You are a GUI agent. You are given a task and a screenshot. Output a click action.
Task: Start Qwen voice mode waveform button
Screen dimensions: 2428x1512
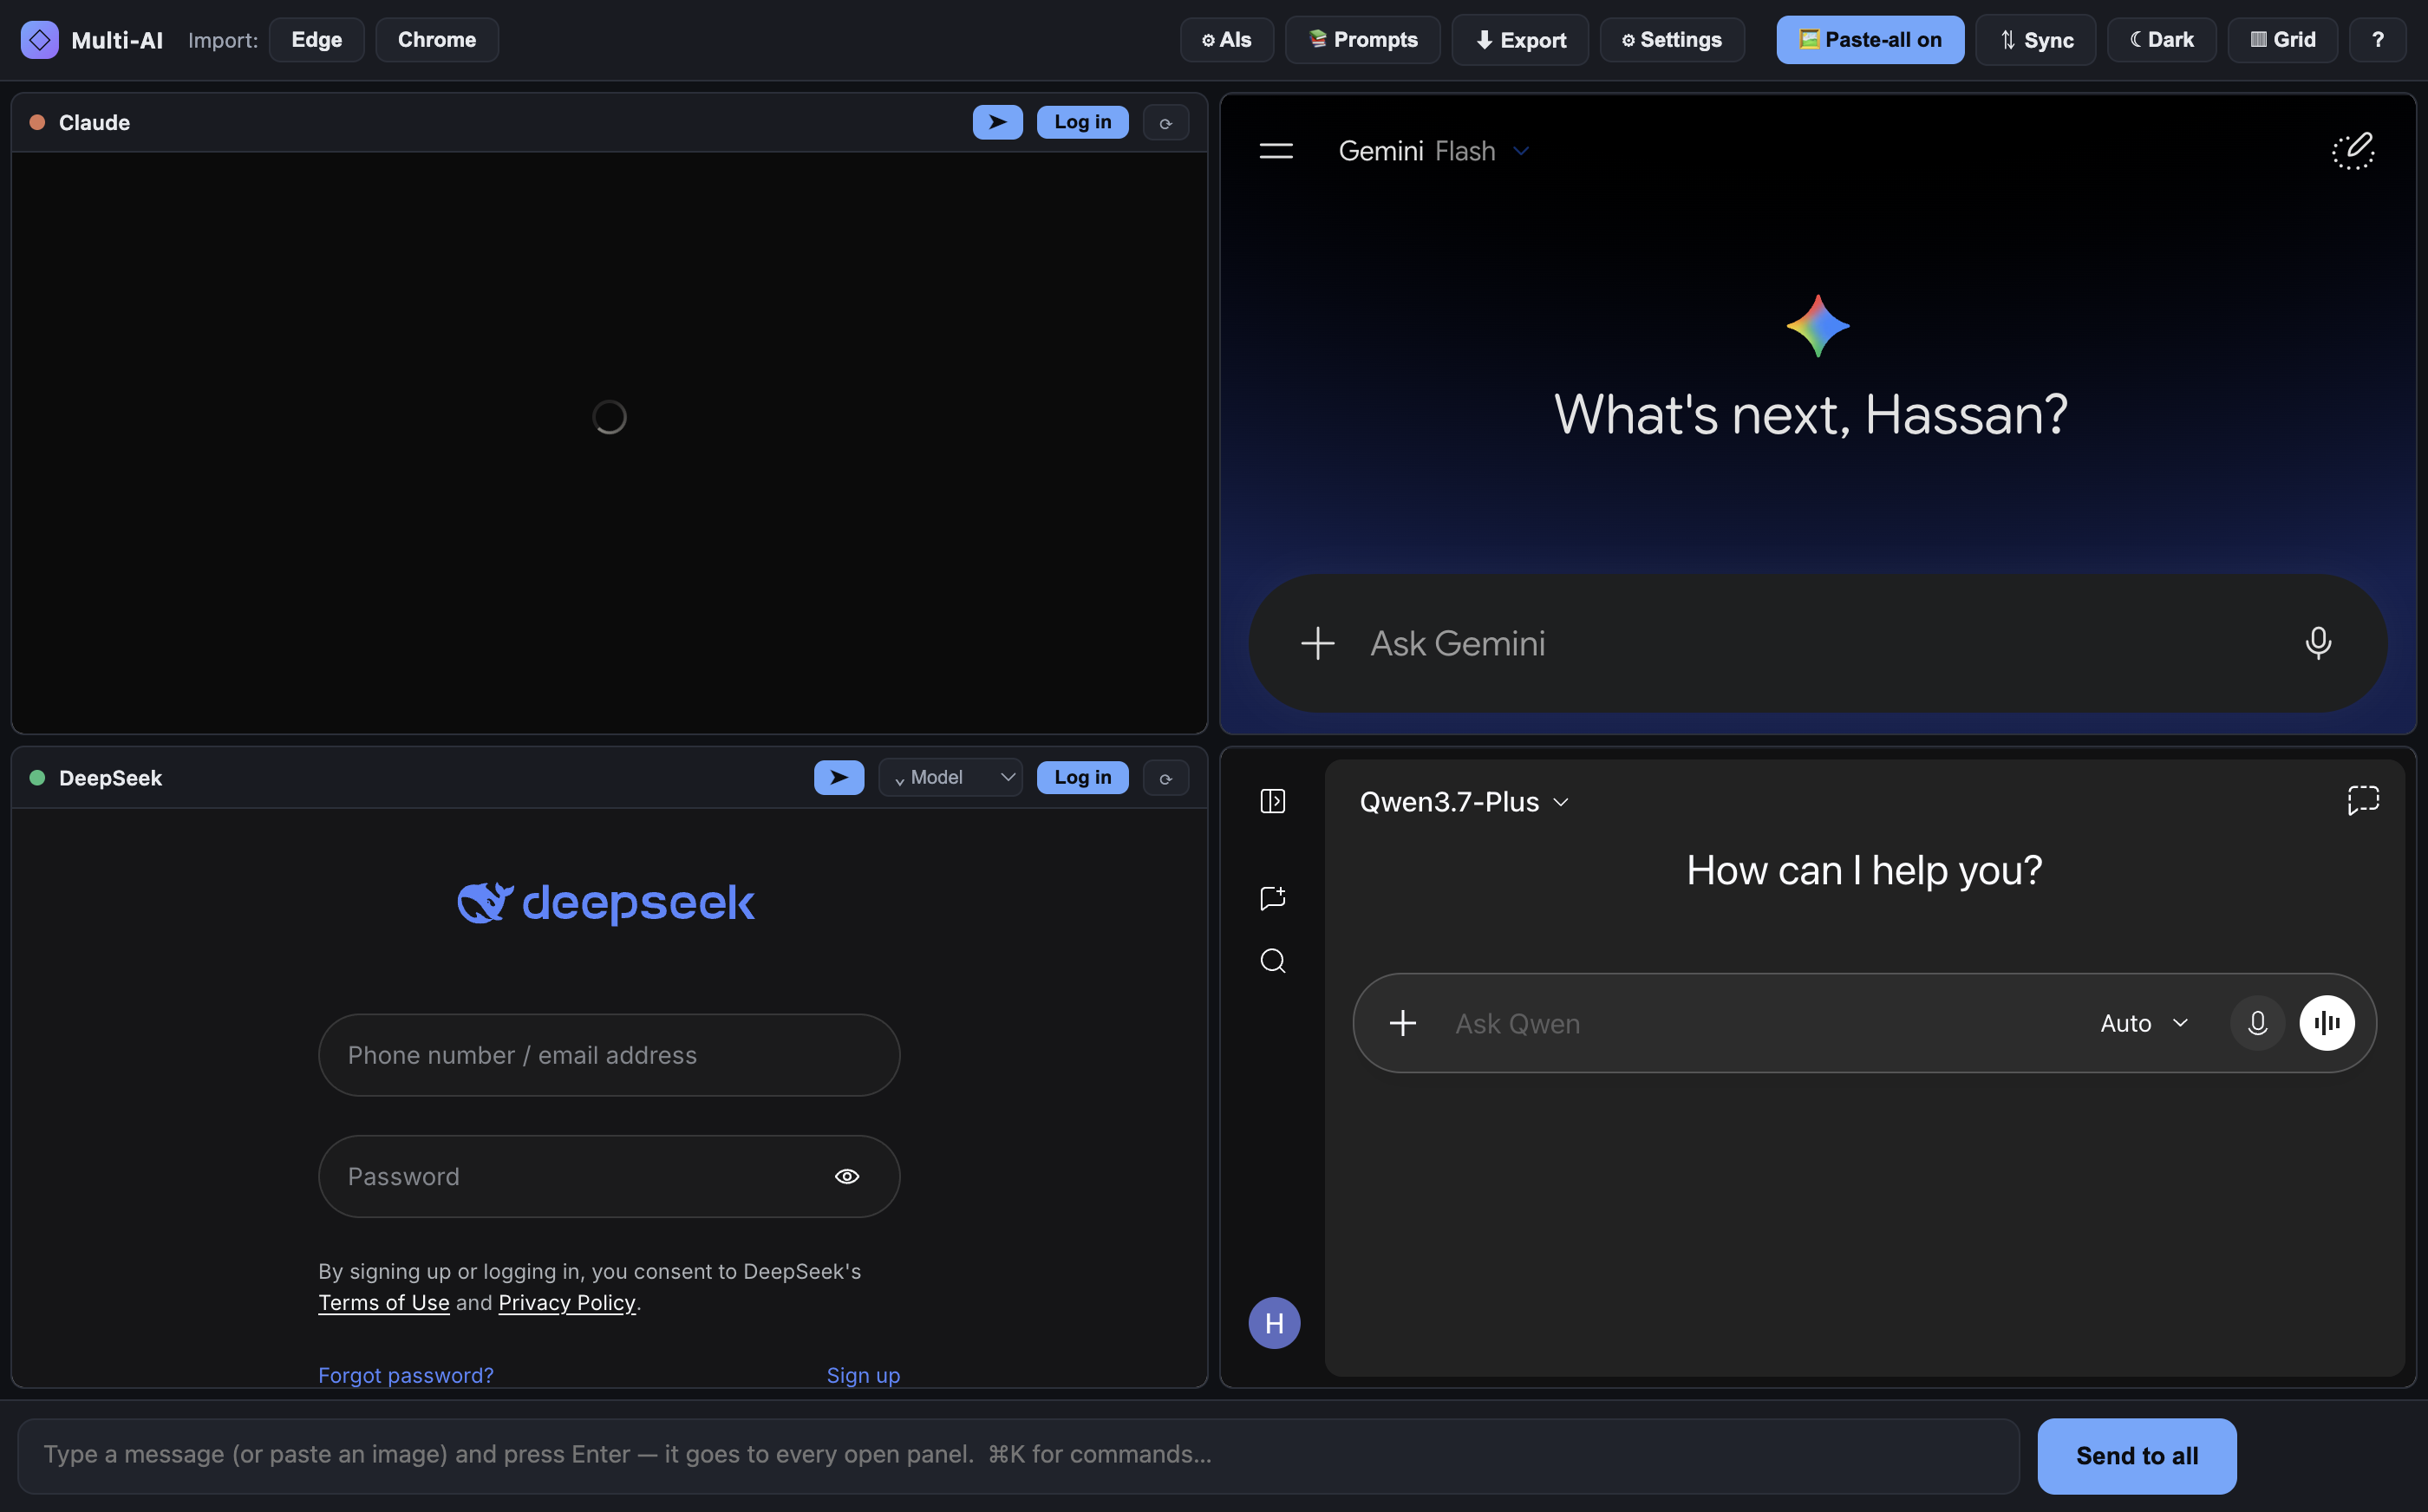coord(2327,1023)
